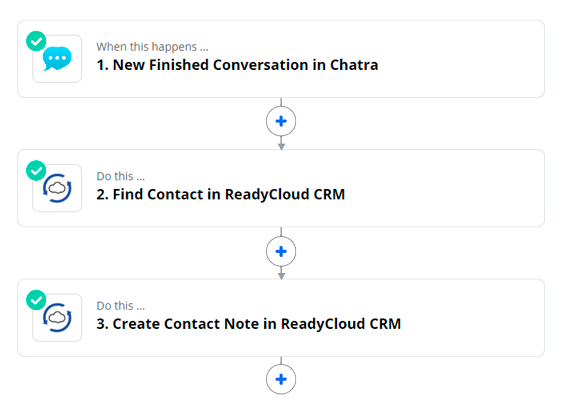Click the 'Do this ...' label in step 3

(x=121, y=306)
